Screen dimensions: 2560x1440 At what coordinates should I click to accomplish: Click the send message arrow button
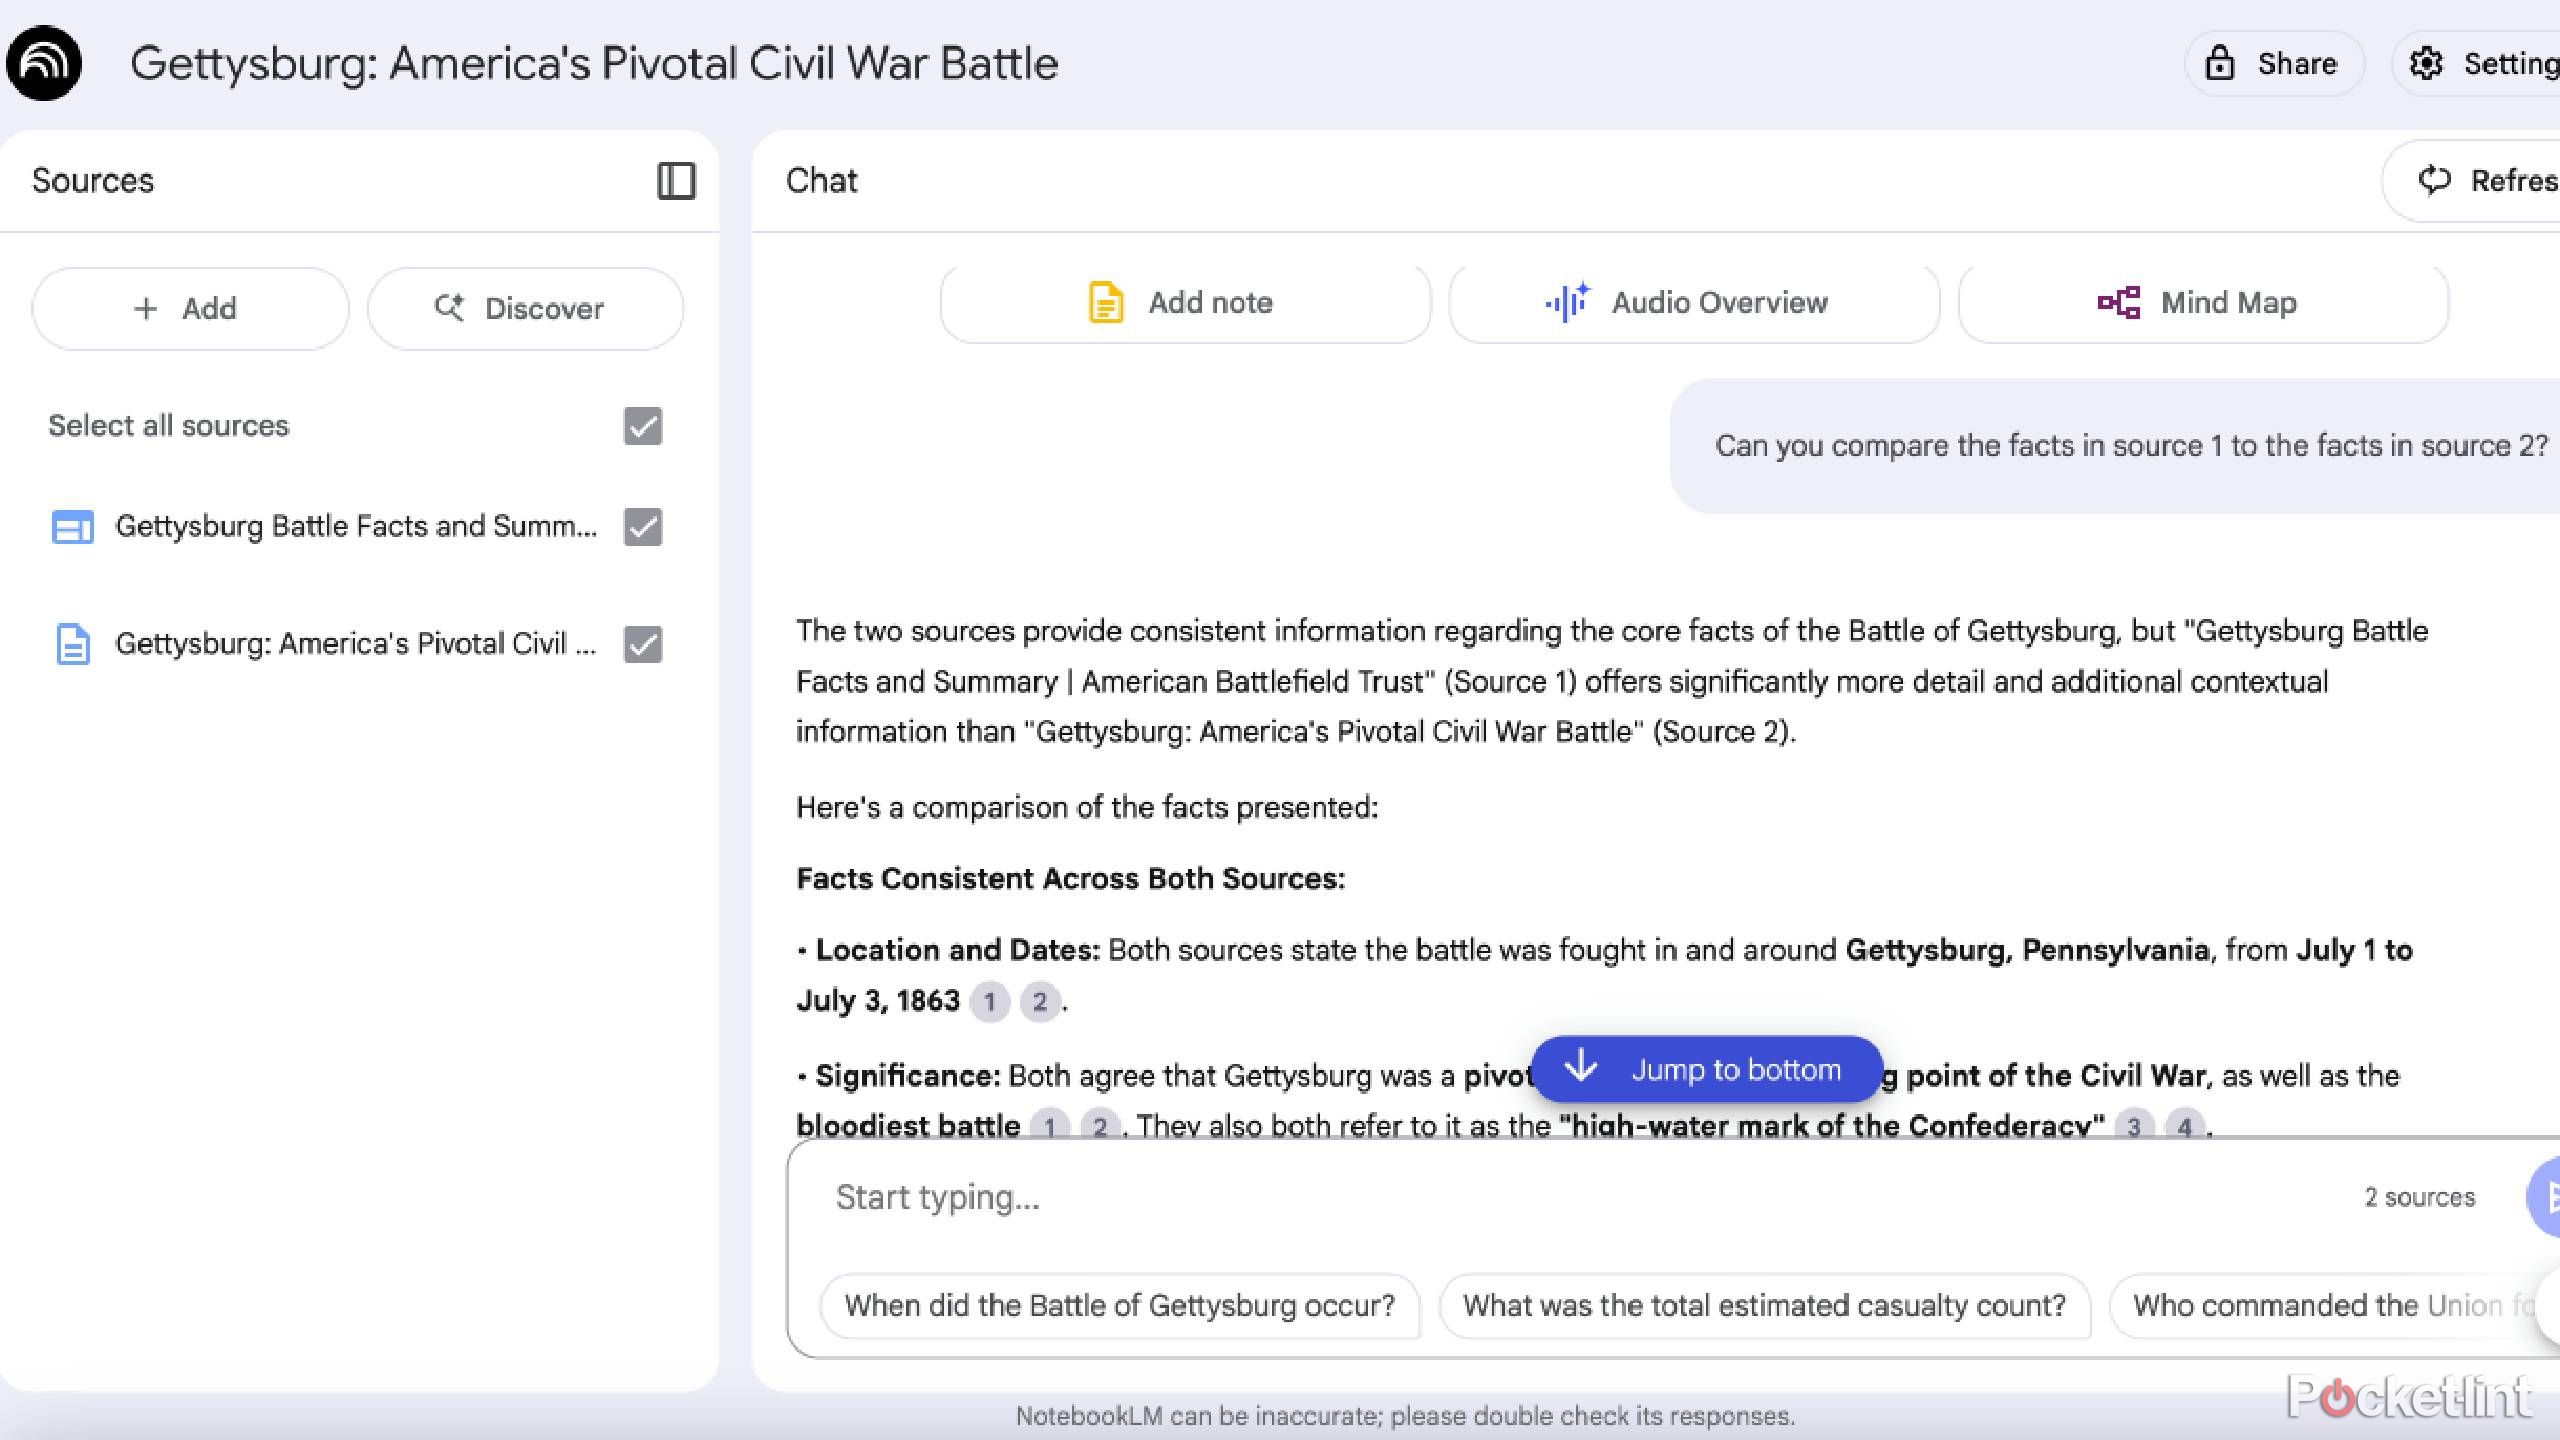[x=2545, y=1197]
